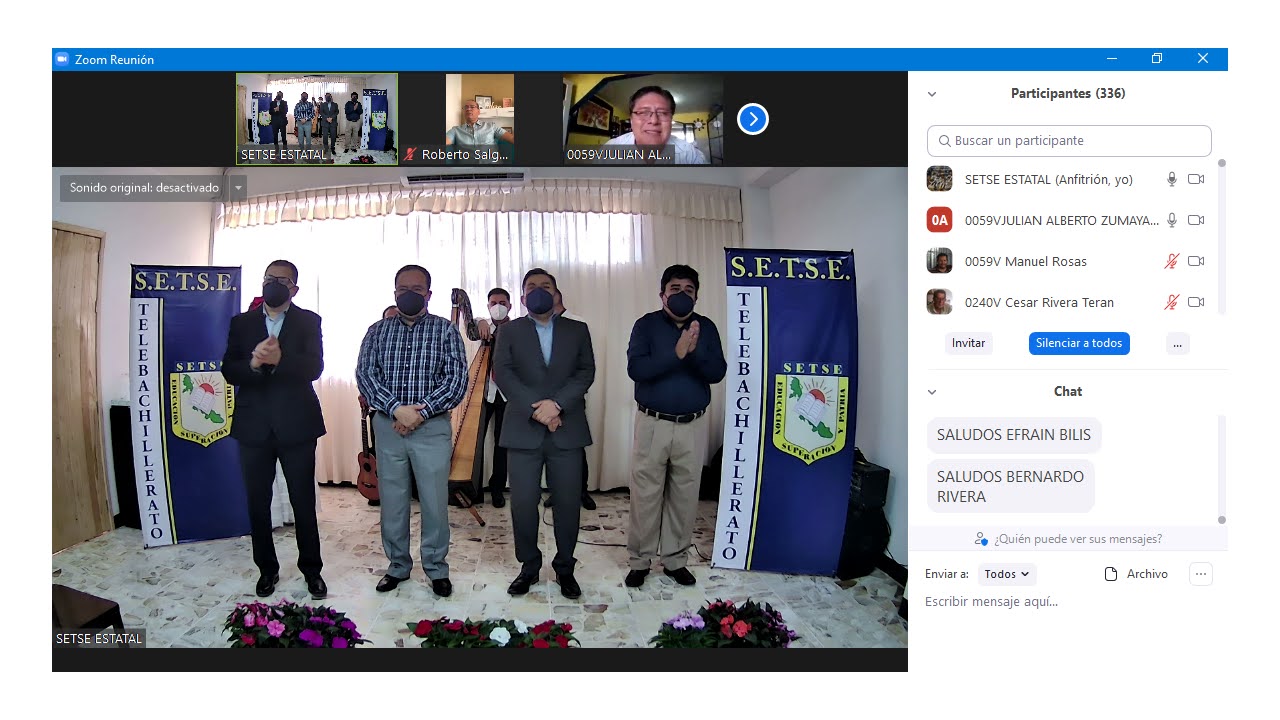This screenshot has height=720, width=1280.
Task: Click search magnifier icon in participant field
Action: pos(944,141)
